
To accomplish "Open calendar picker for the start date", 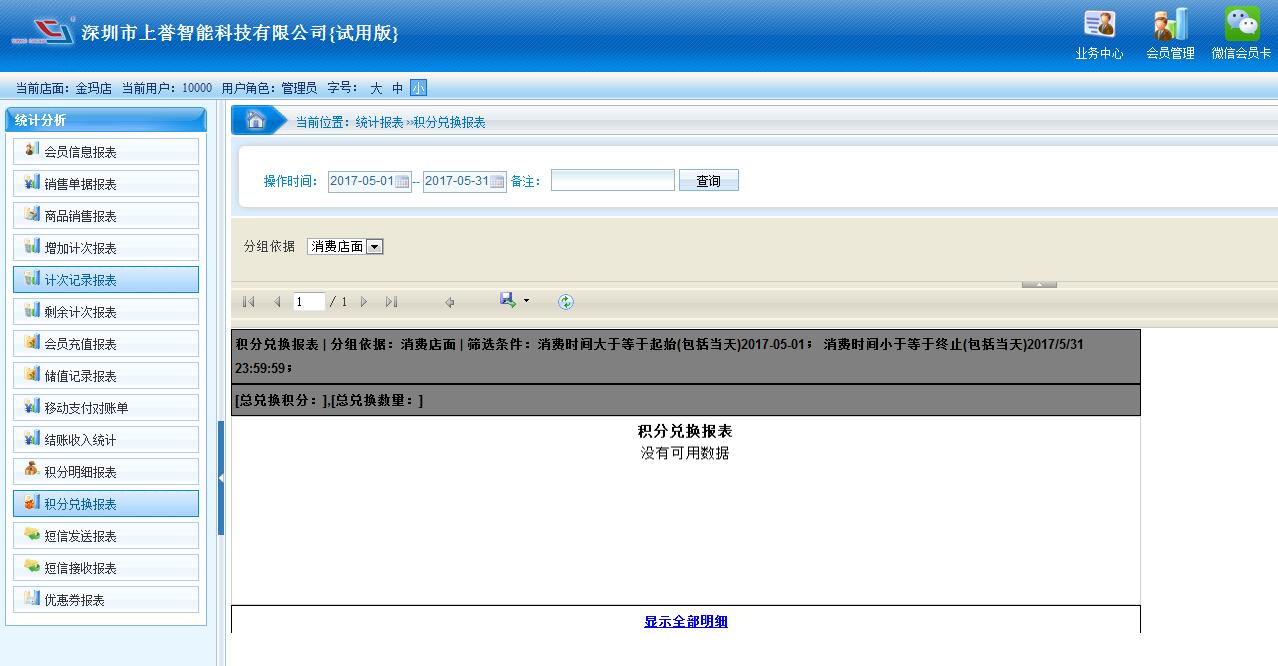I will point(402,182).
